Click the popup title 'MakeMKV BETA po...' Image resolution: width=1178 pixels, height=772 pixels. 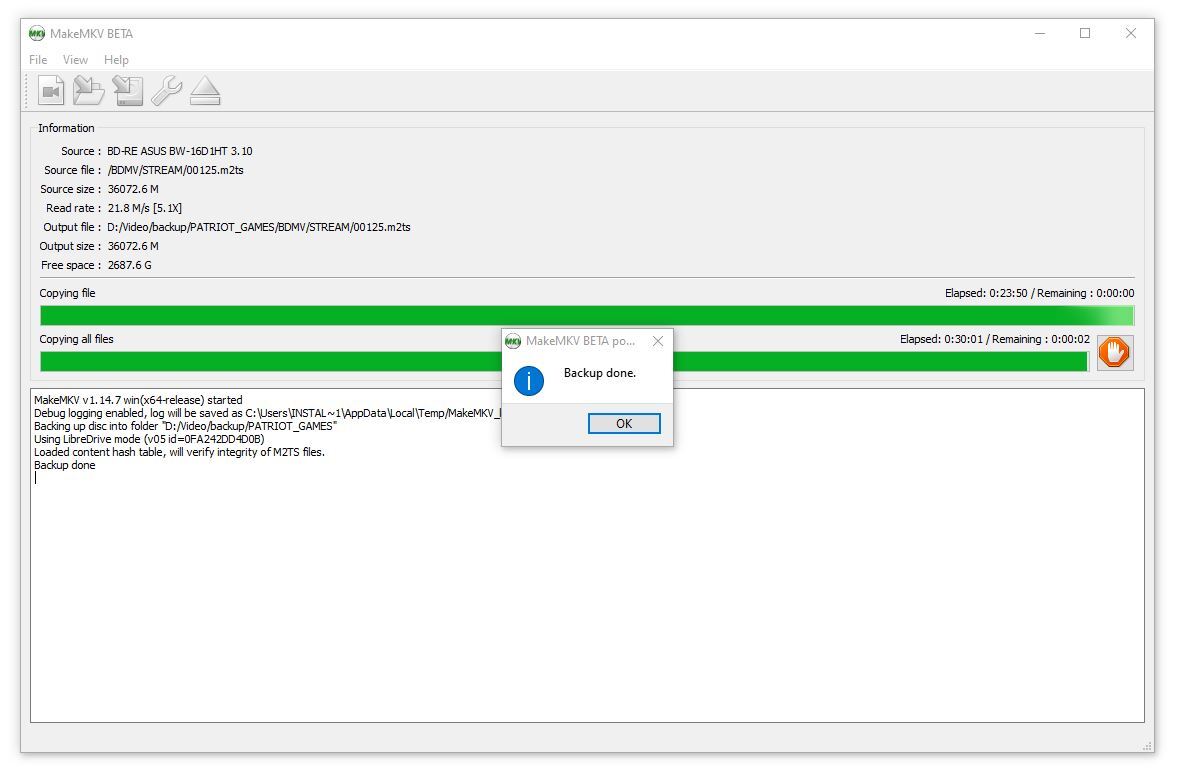(x=581, y=342)
